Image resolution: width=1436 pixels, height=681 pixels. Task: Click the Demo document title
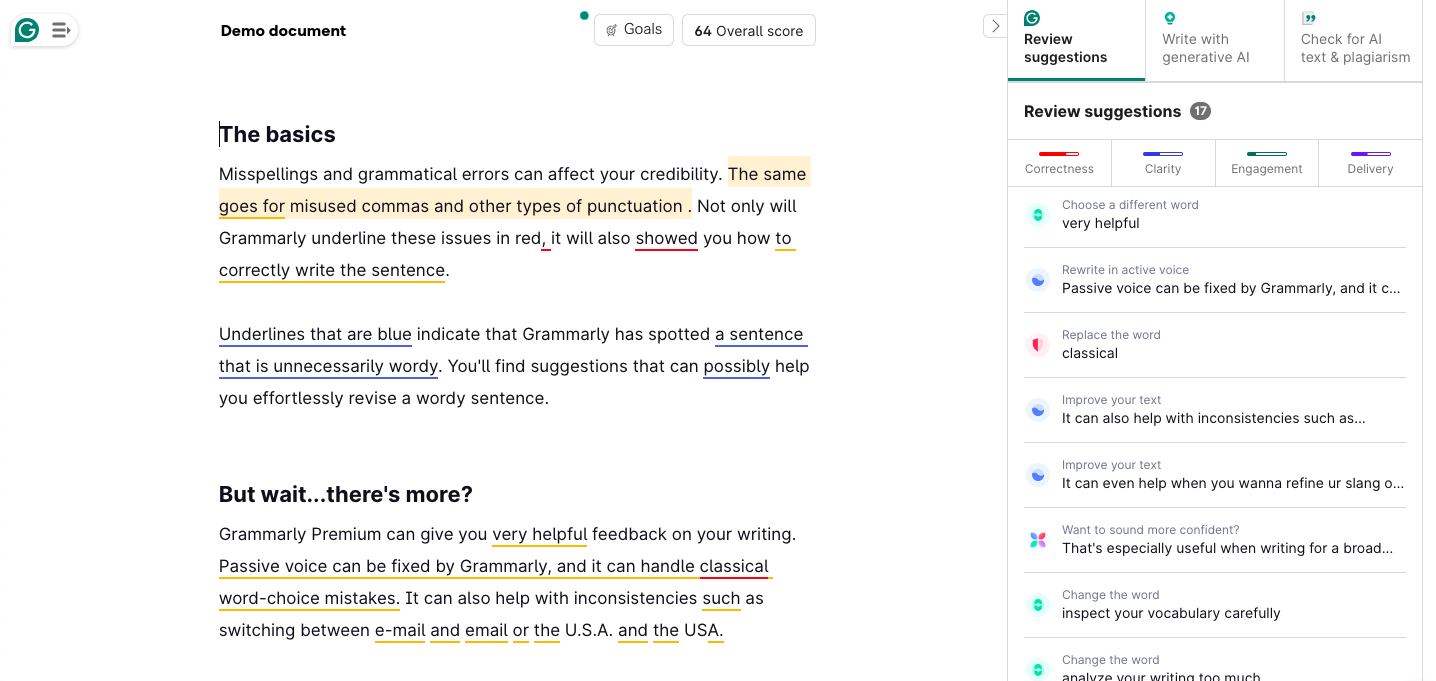[283, 31]
